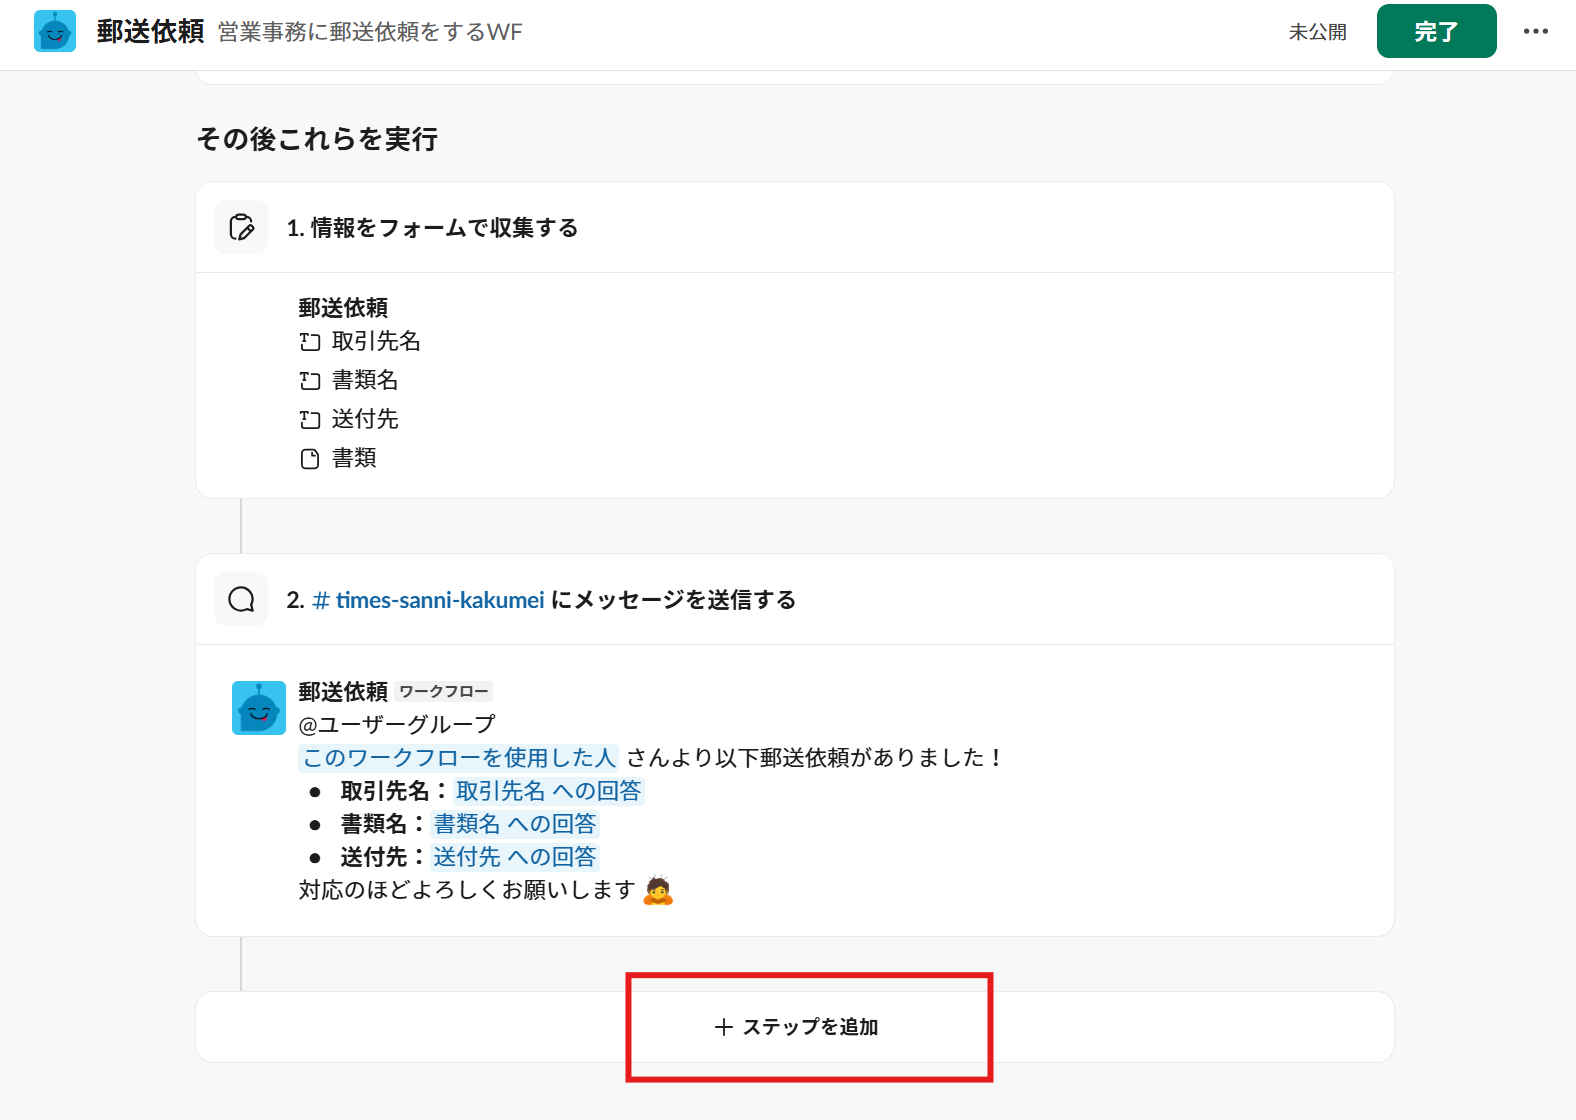This screenshot has width=1576, height=1120.
Task: Click the message step speech bubble icon
Action: tap(241, 599)
